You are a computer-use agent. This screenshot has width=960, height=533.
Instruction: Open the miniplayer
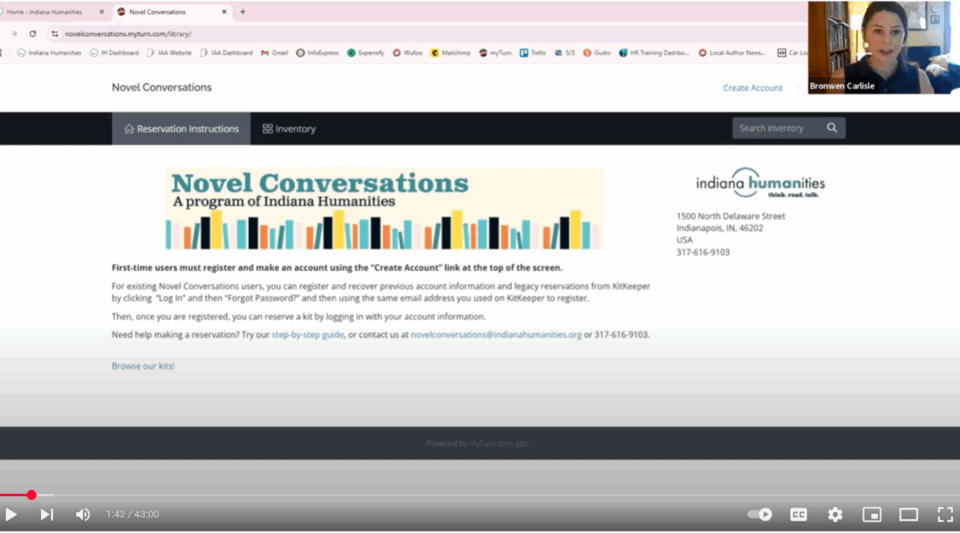pos(872,515)
